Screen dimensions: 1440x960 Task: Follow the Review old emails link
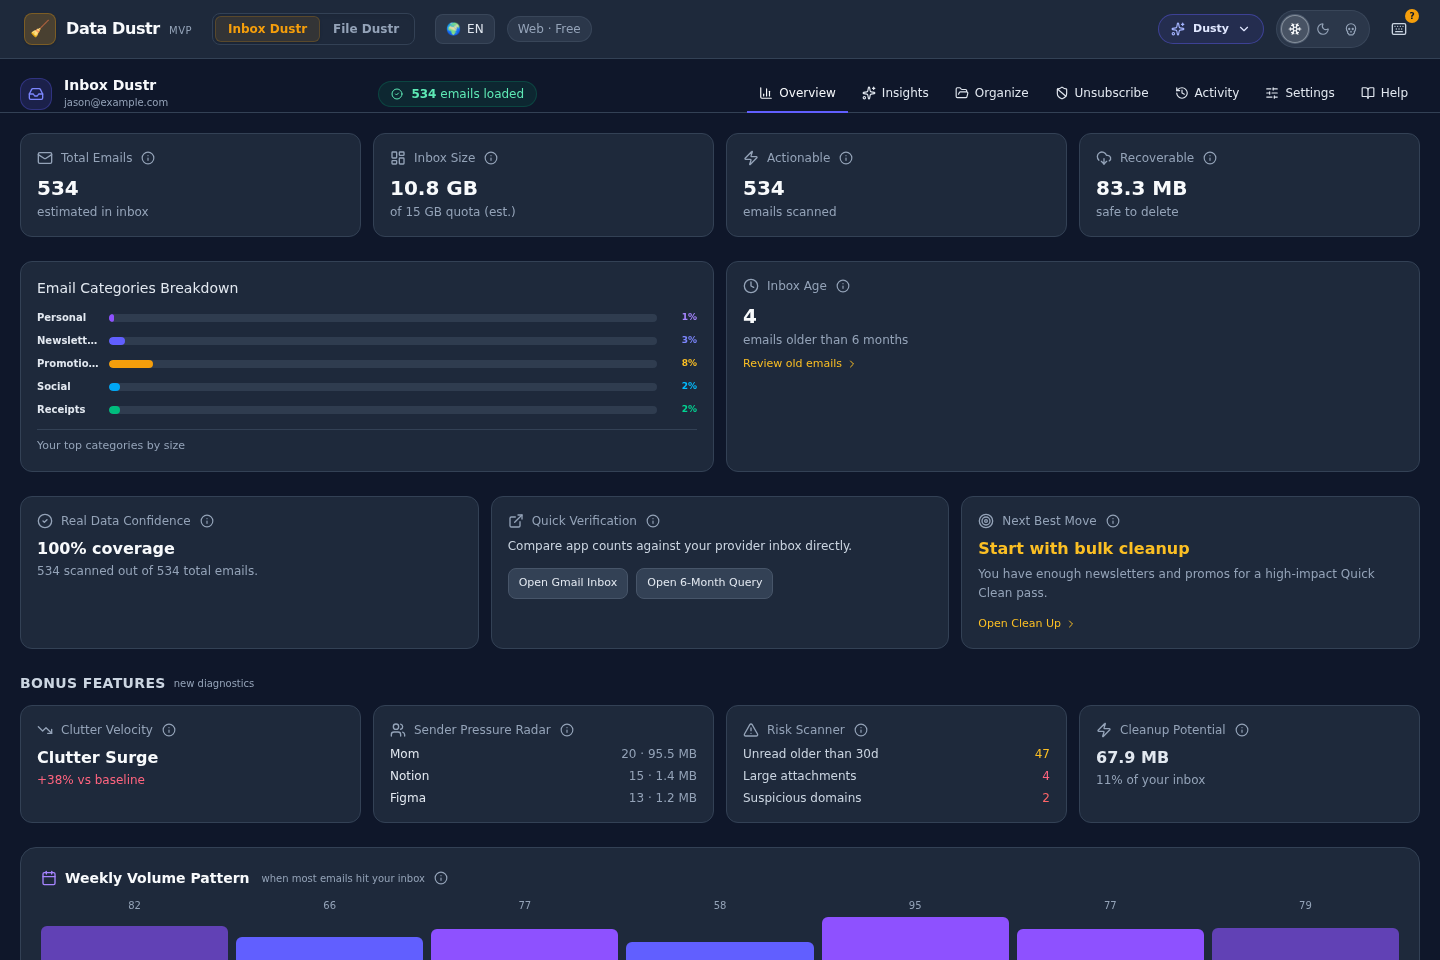tap(799, 364)
